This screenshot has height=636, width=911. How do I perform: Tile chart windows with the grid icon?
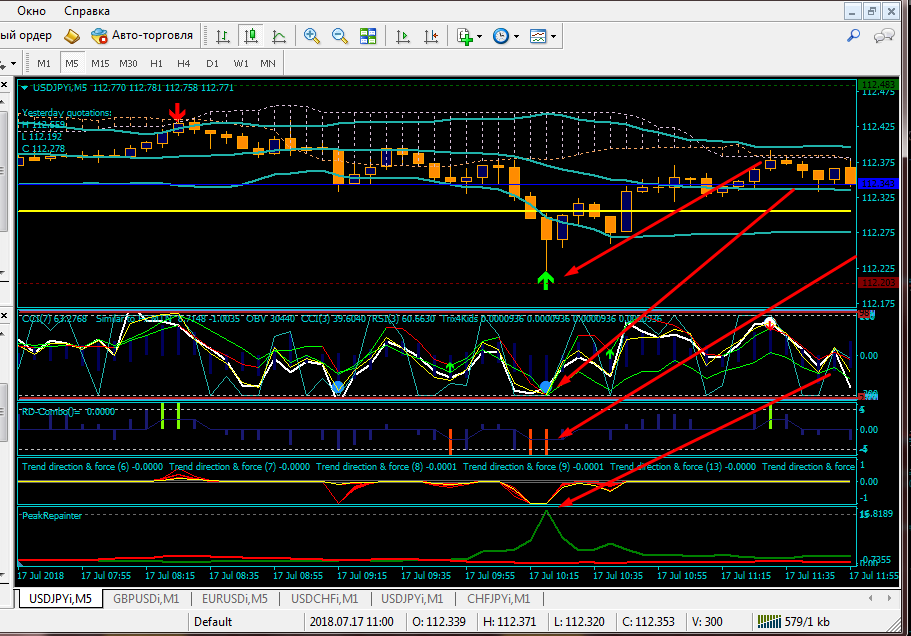coord(368,36)
